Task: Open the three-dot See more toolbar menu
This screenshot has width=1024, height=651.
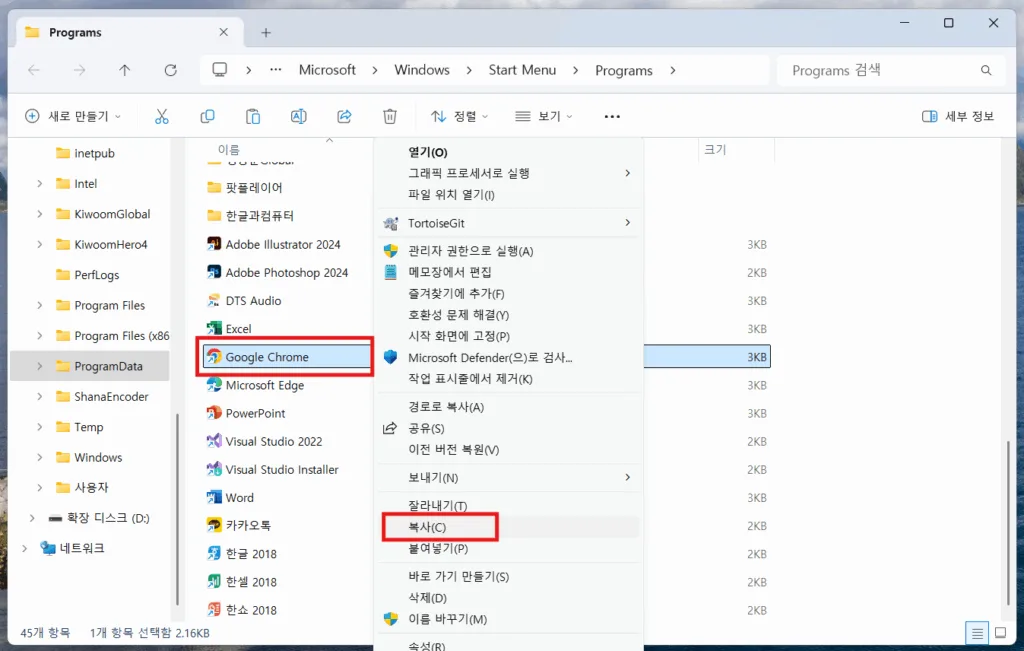Action: 612,116
